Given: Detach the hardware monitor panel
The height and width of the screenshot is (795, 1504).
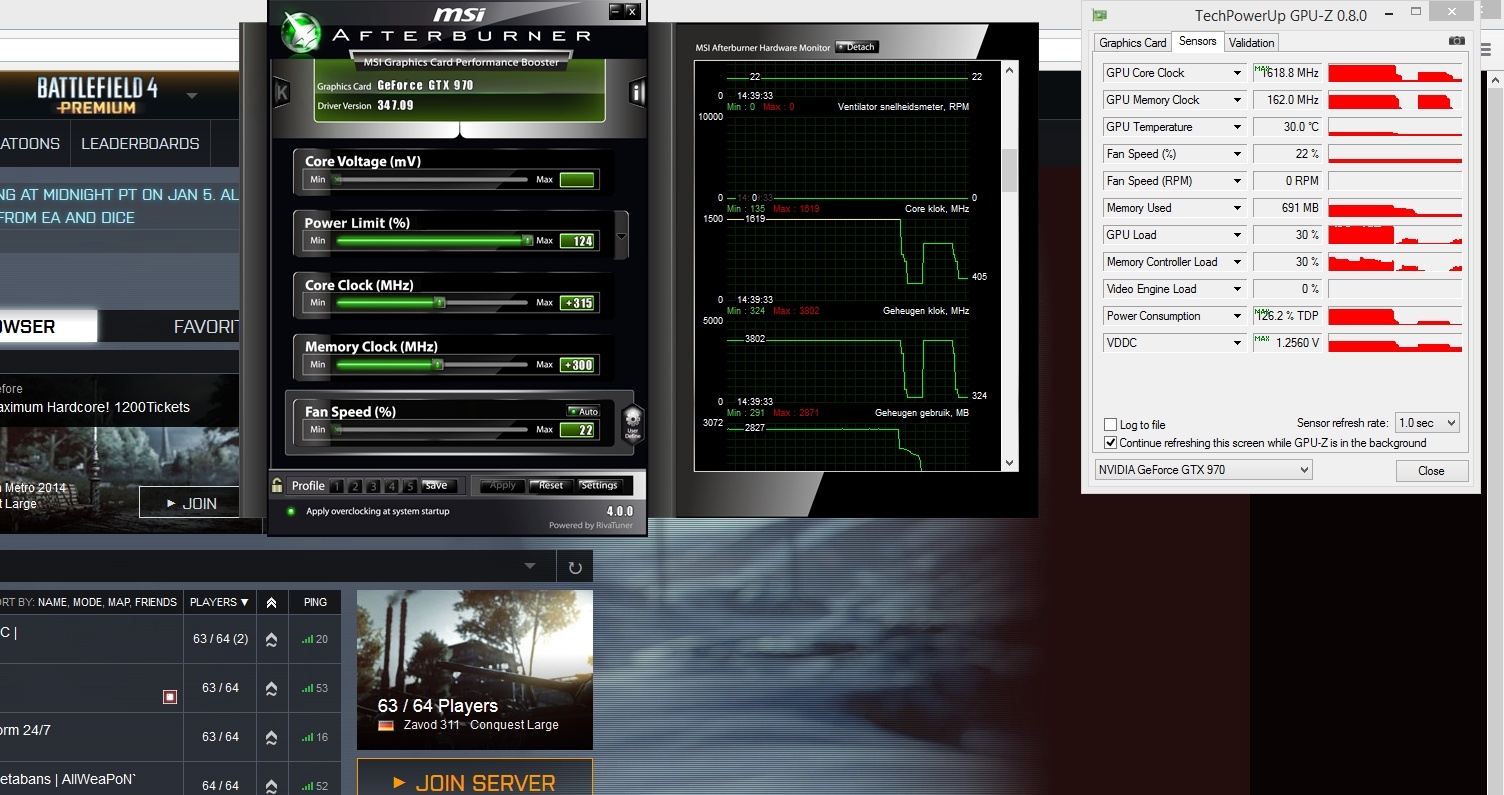Looking at the screenshot, I should [x=856, y=47].
